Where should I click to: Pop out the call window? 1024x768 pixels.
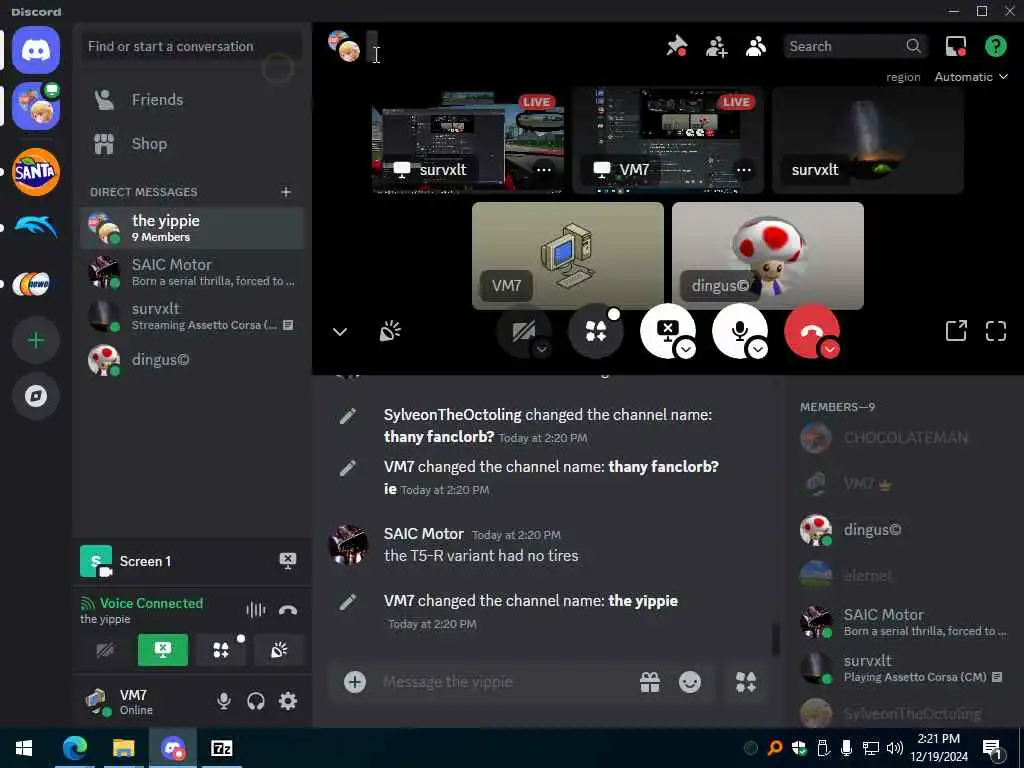click(956, 331)
